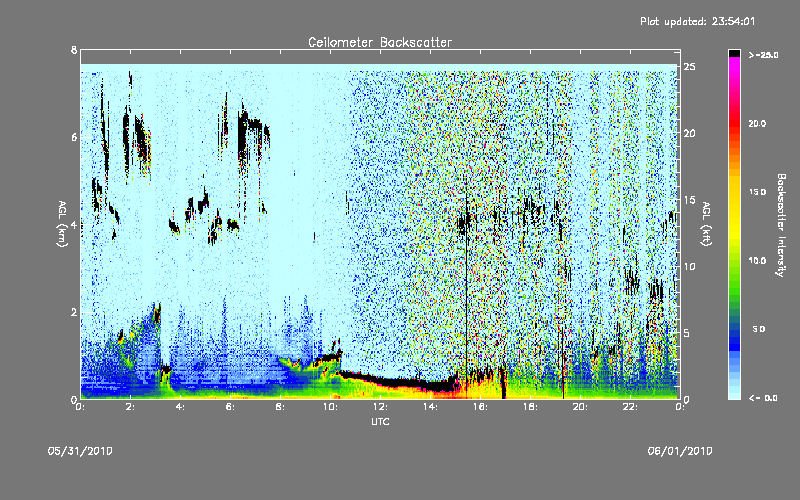This screenshot has height=500, width=800.
Task: Click the '15.0' colorbar tick label
Action: (757, 192)
